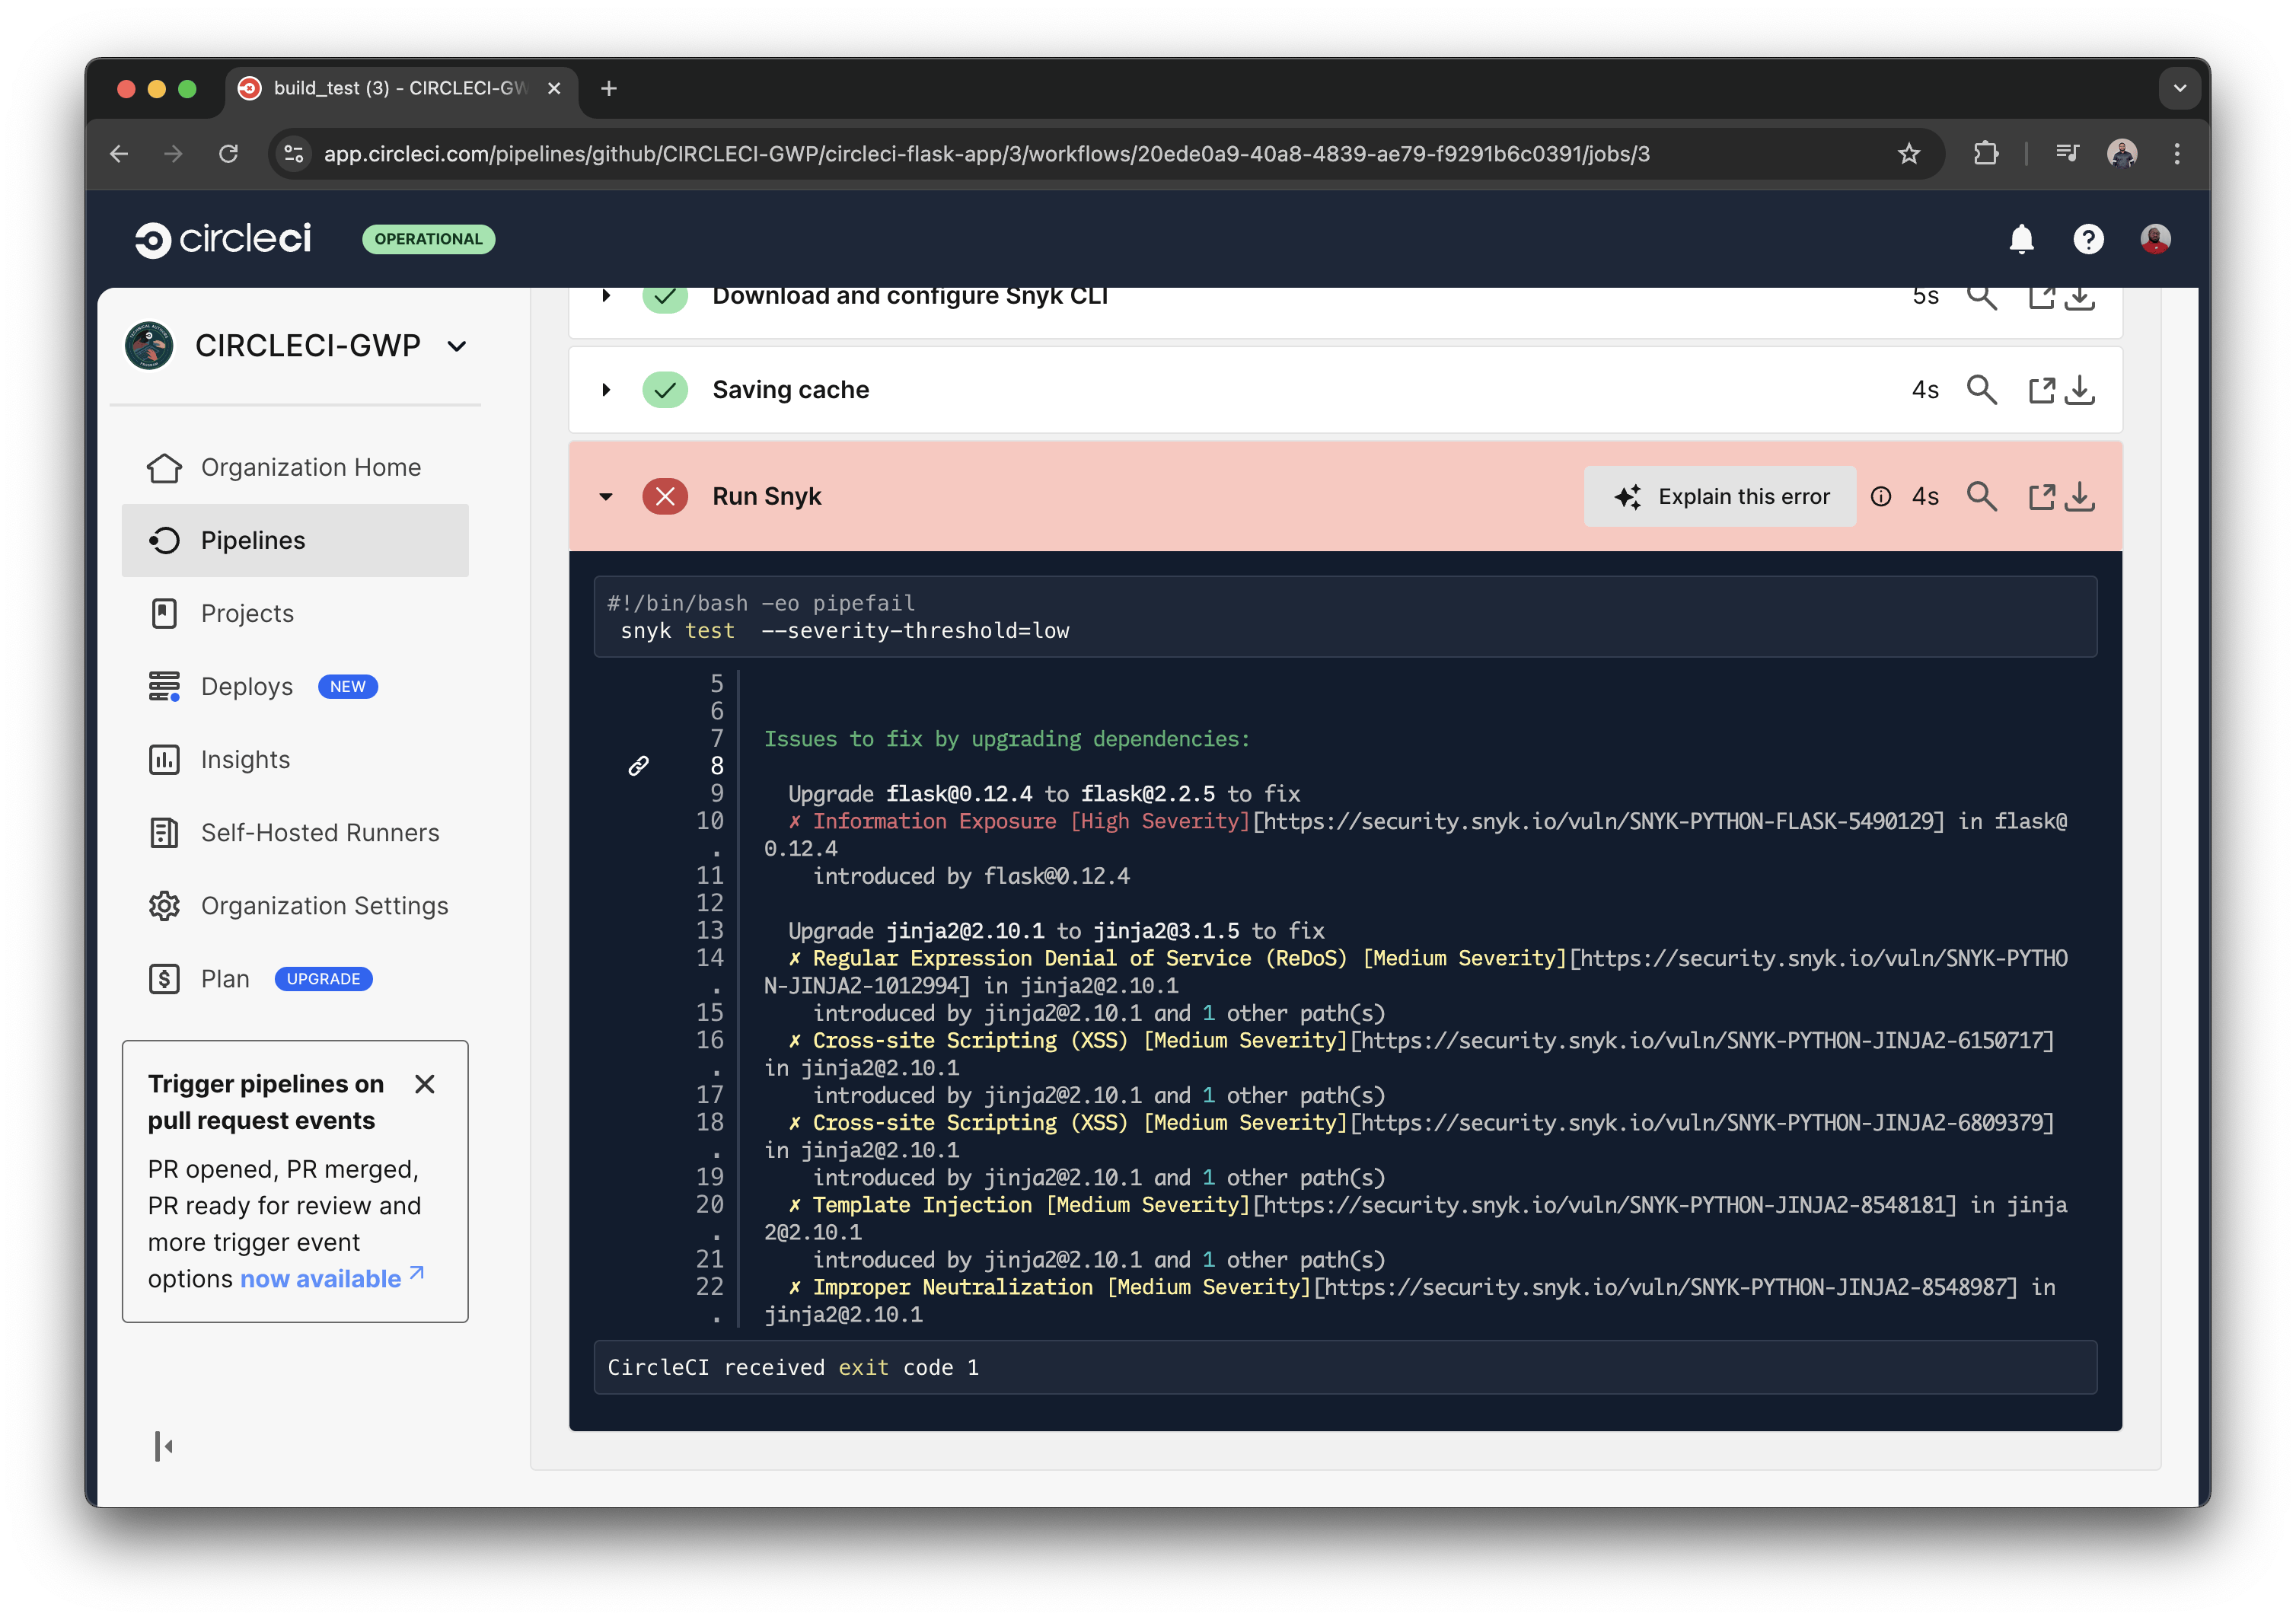This screenshot has width=2296, height=1620.
Task: Download the Run Snyk step output
Action: tap(2081, 496)
